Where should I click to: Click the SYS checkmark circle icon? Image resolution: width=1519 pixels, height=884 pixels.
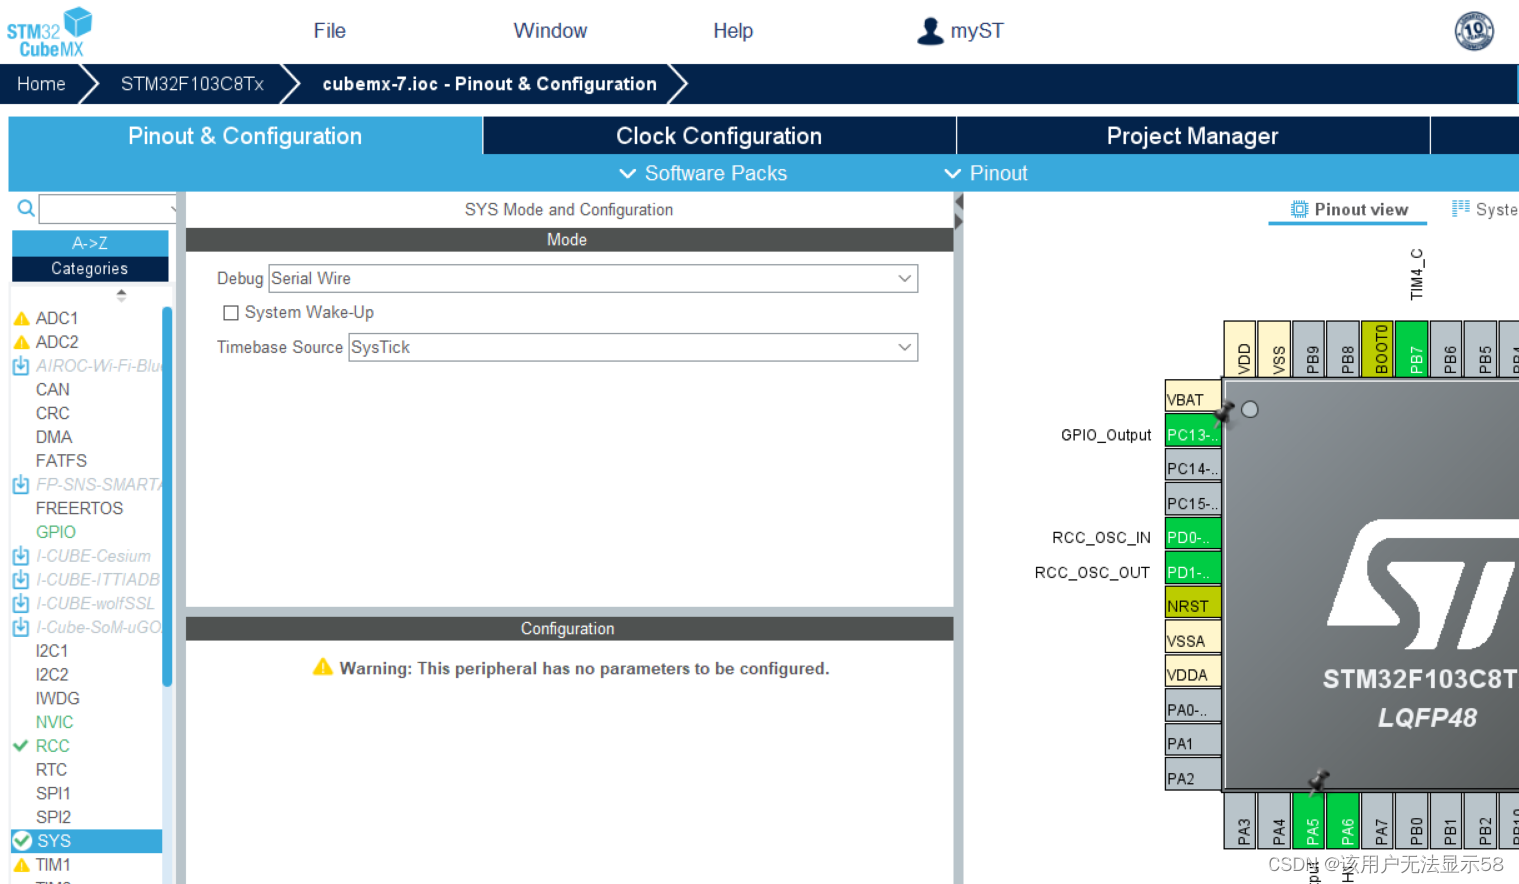[x=22, y=841]
